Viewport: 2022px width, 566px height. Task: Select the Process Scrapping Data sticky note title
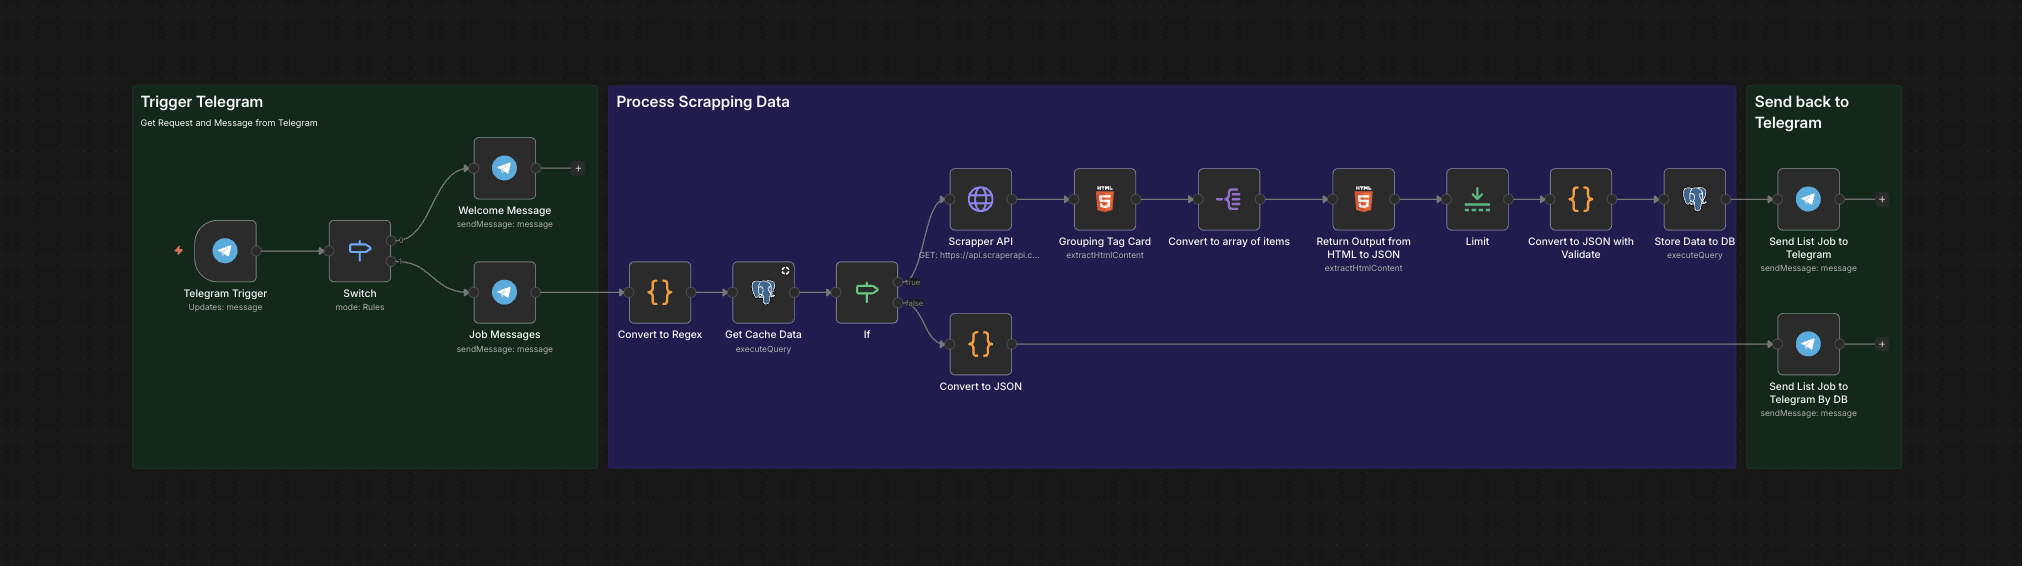coord(702,102)
